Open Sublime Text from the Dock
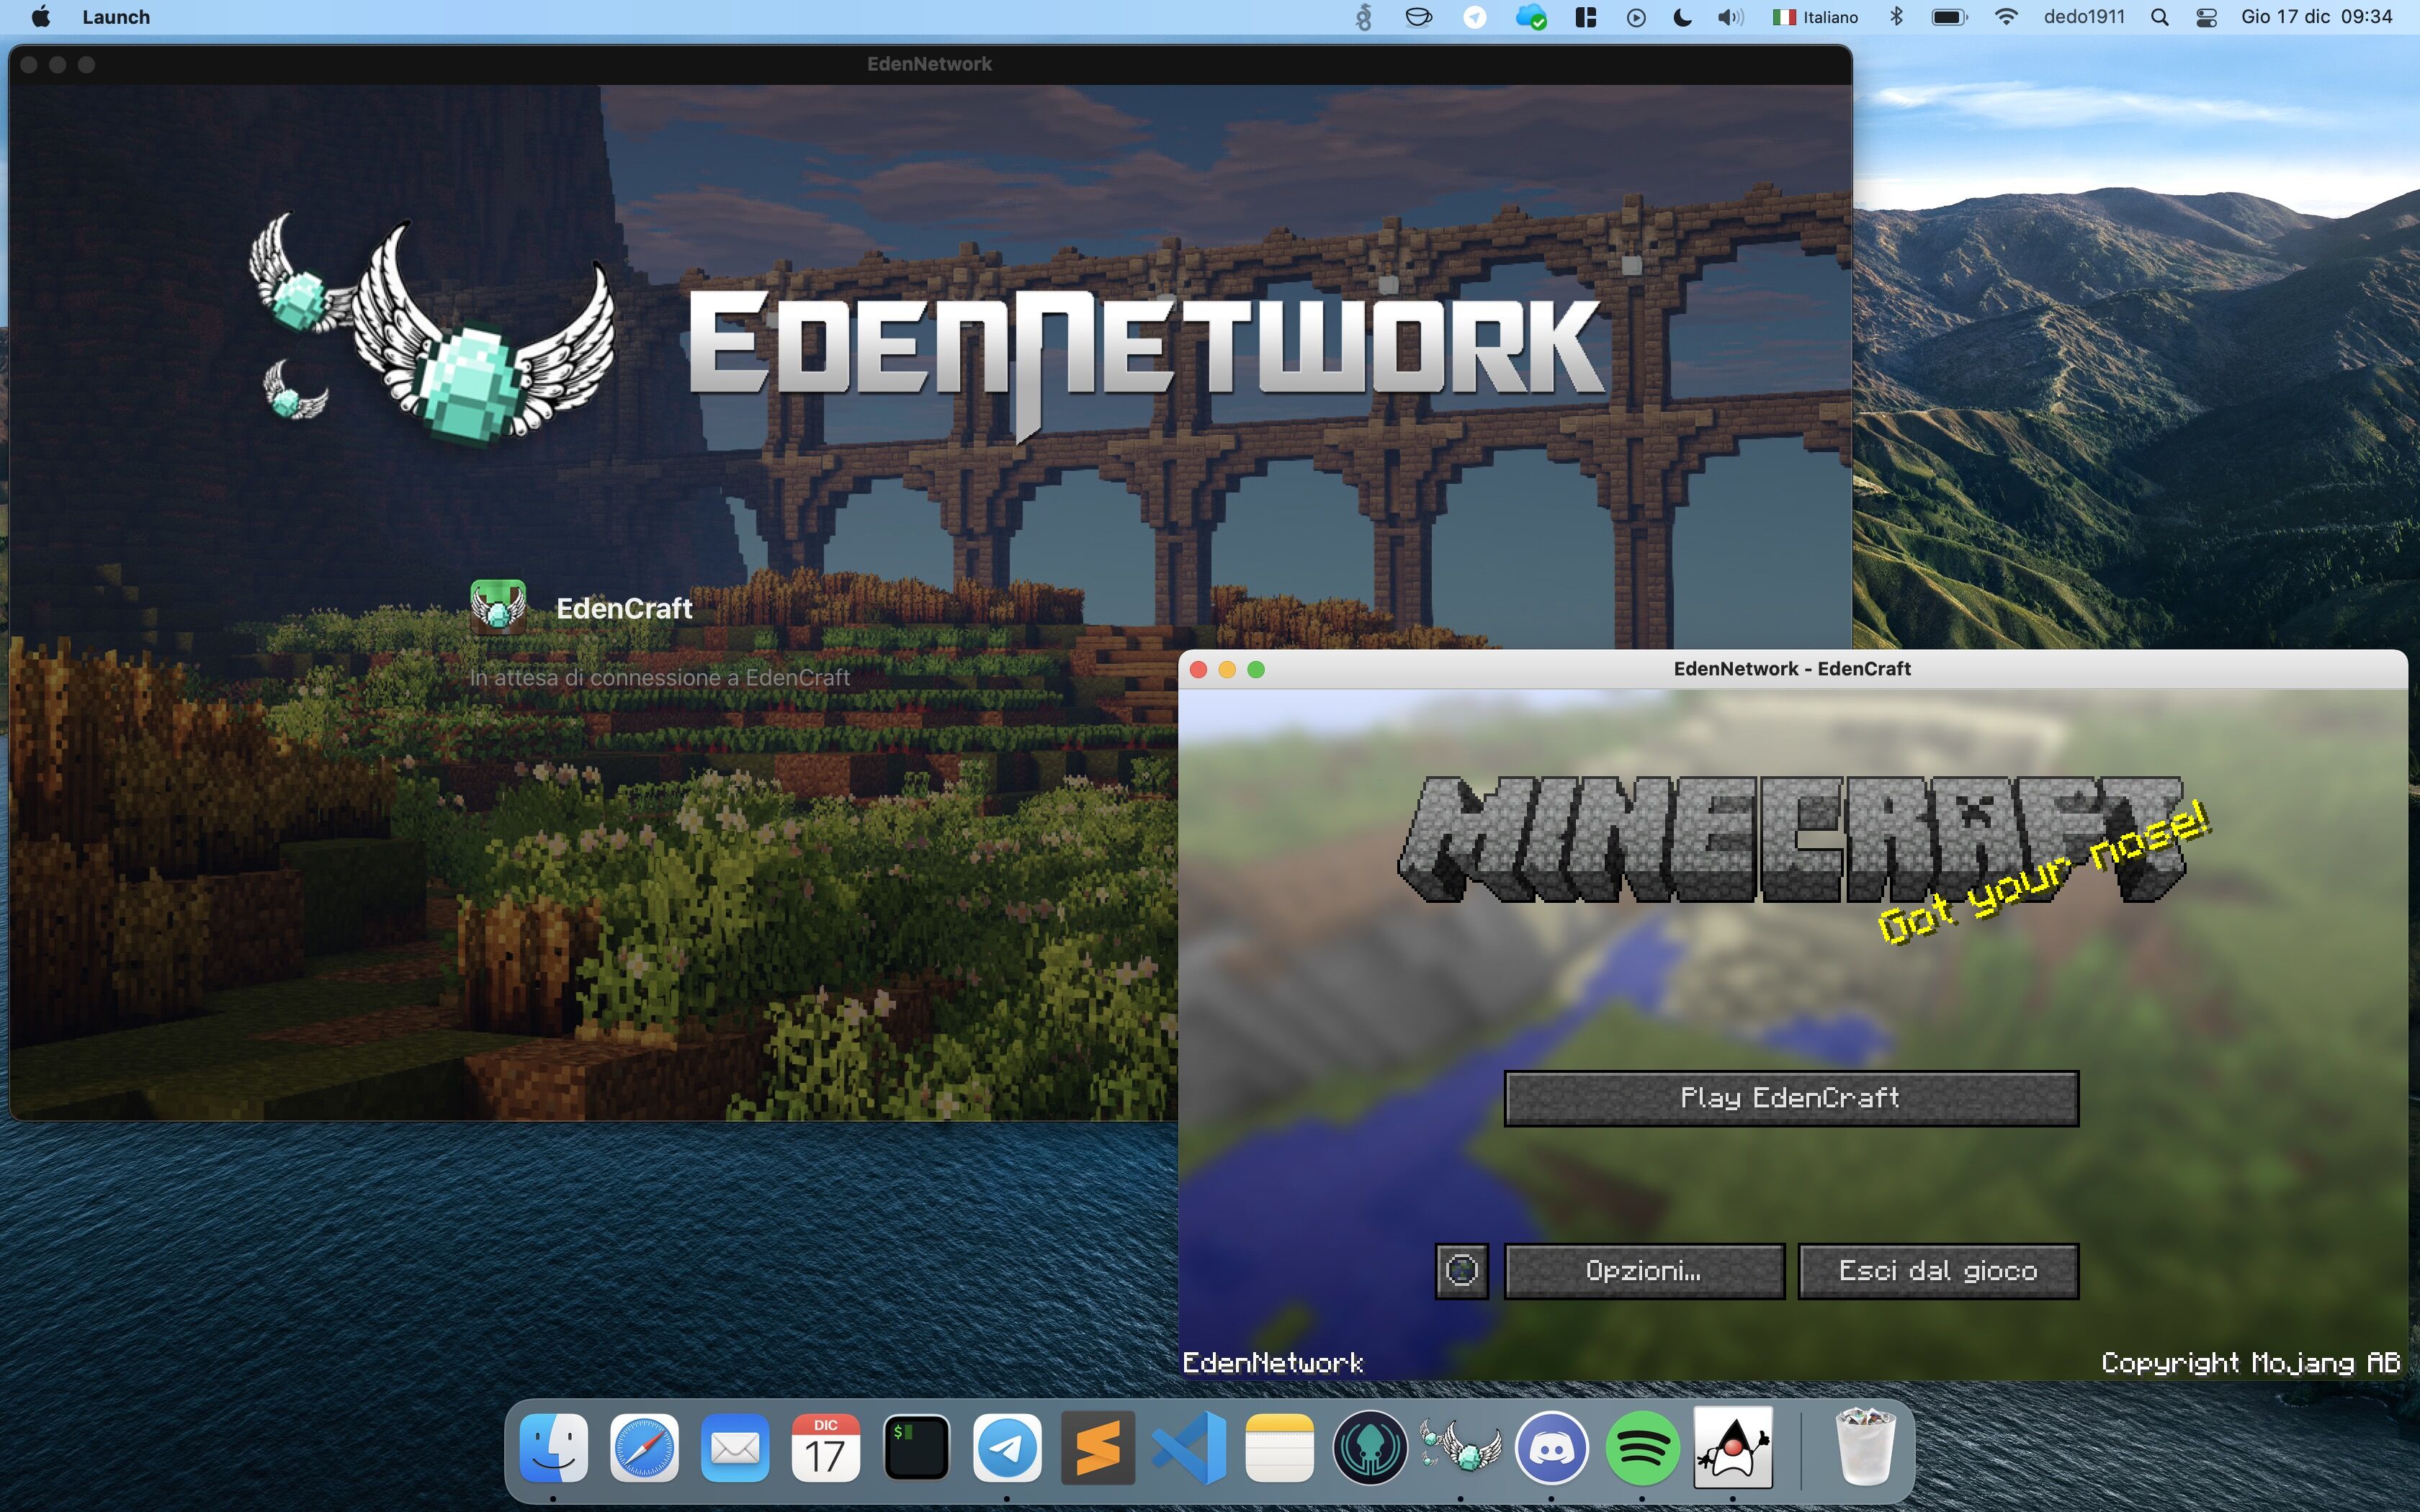 coord(1097,1448)
